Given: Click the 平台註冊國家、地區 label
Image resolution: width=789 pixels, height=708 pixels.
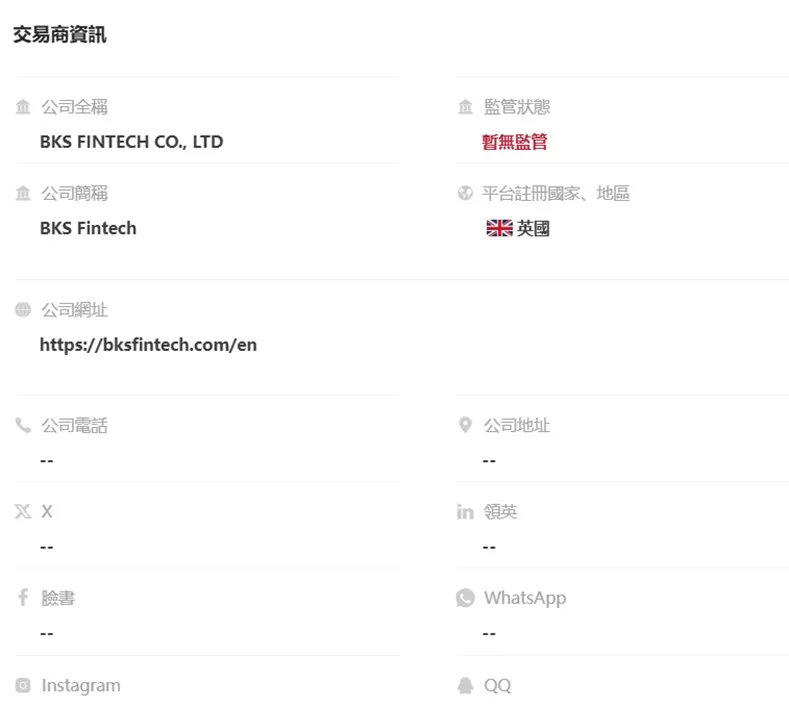Looking at the screenshot, I should coord(556,193).
